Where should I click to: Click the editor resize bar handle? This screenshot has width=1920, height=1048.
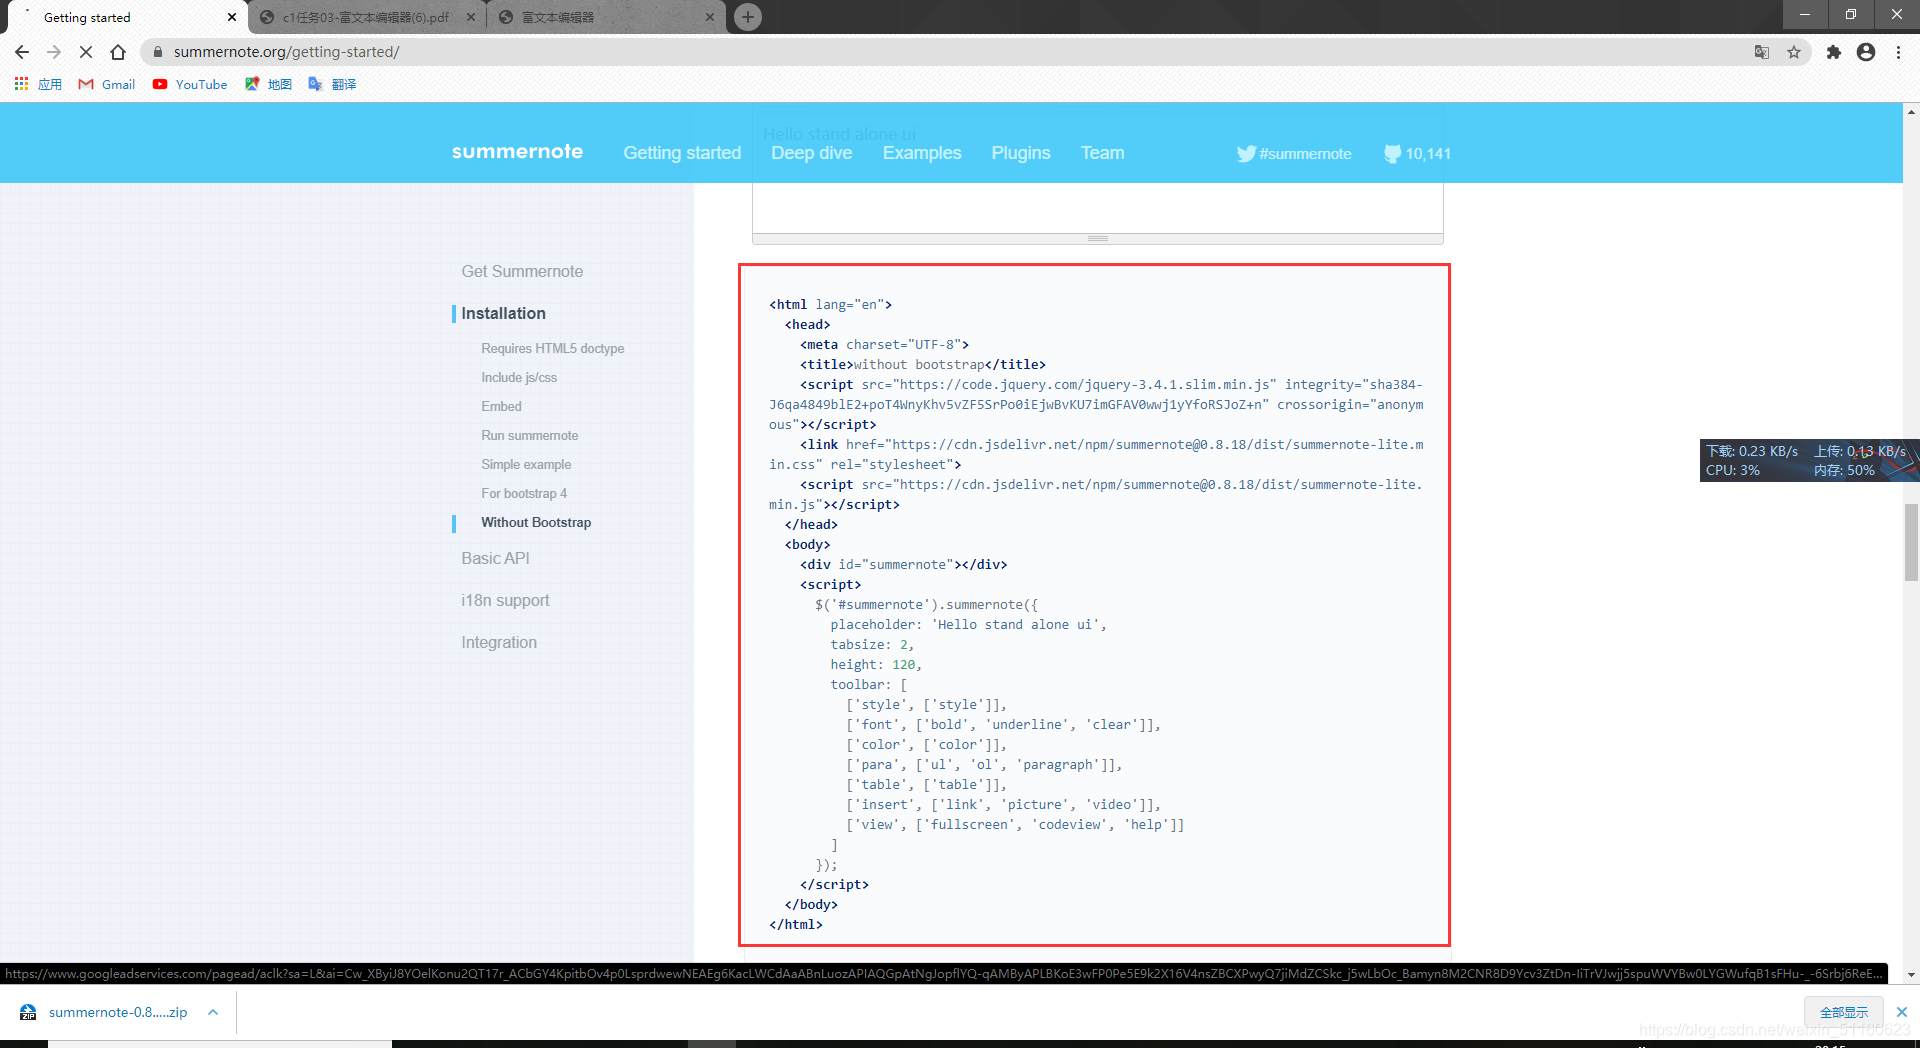click(1097, 238)
